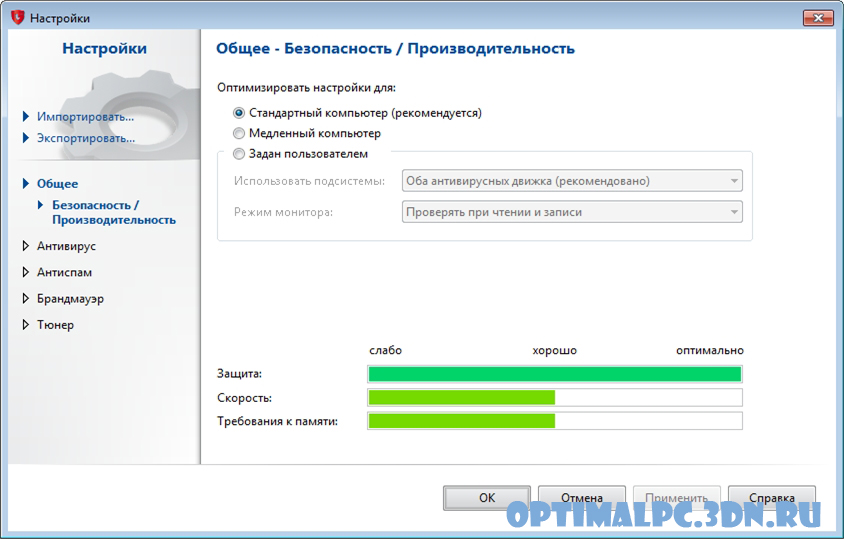Click arrow next to Безопасность / Производительность
Image resolution: width=844 pixels, height=539 pixels.
(x=40, y=205)
